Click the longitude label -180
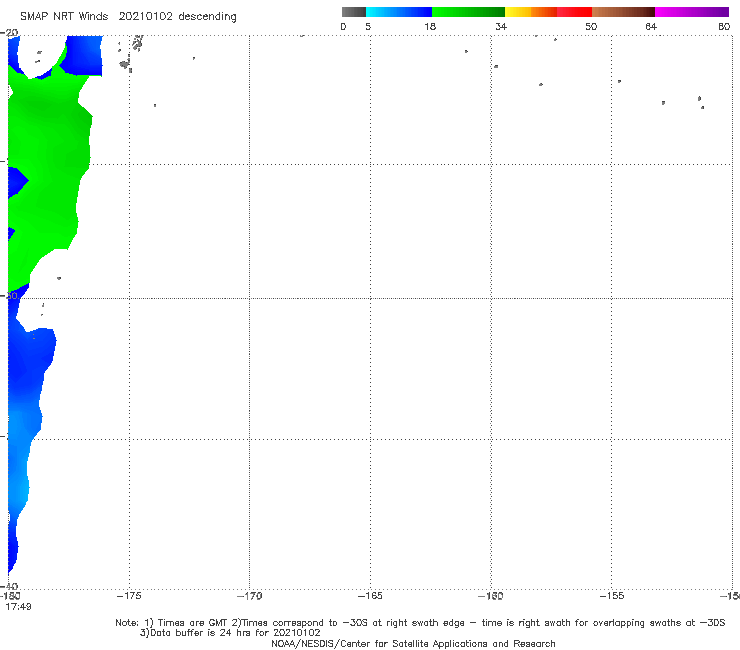The height and width of the screenshot is (650, 740). pos(10,596)
